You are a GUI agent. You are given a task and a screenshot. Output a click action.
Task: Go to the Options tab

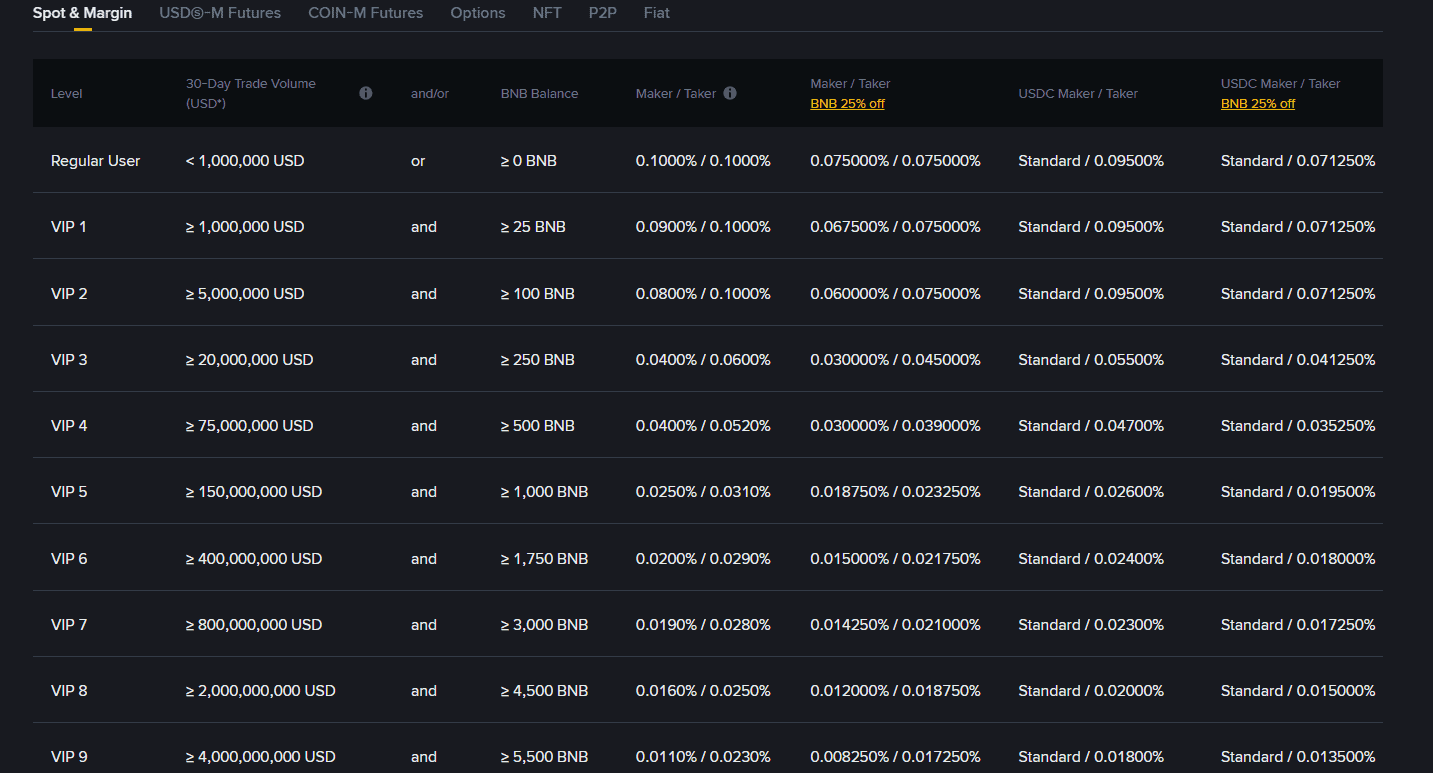click(478, 13)
